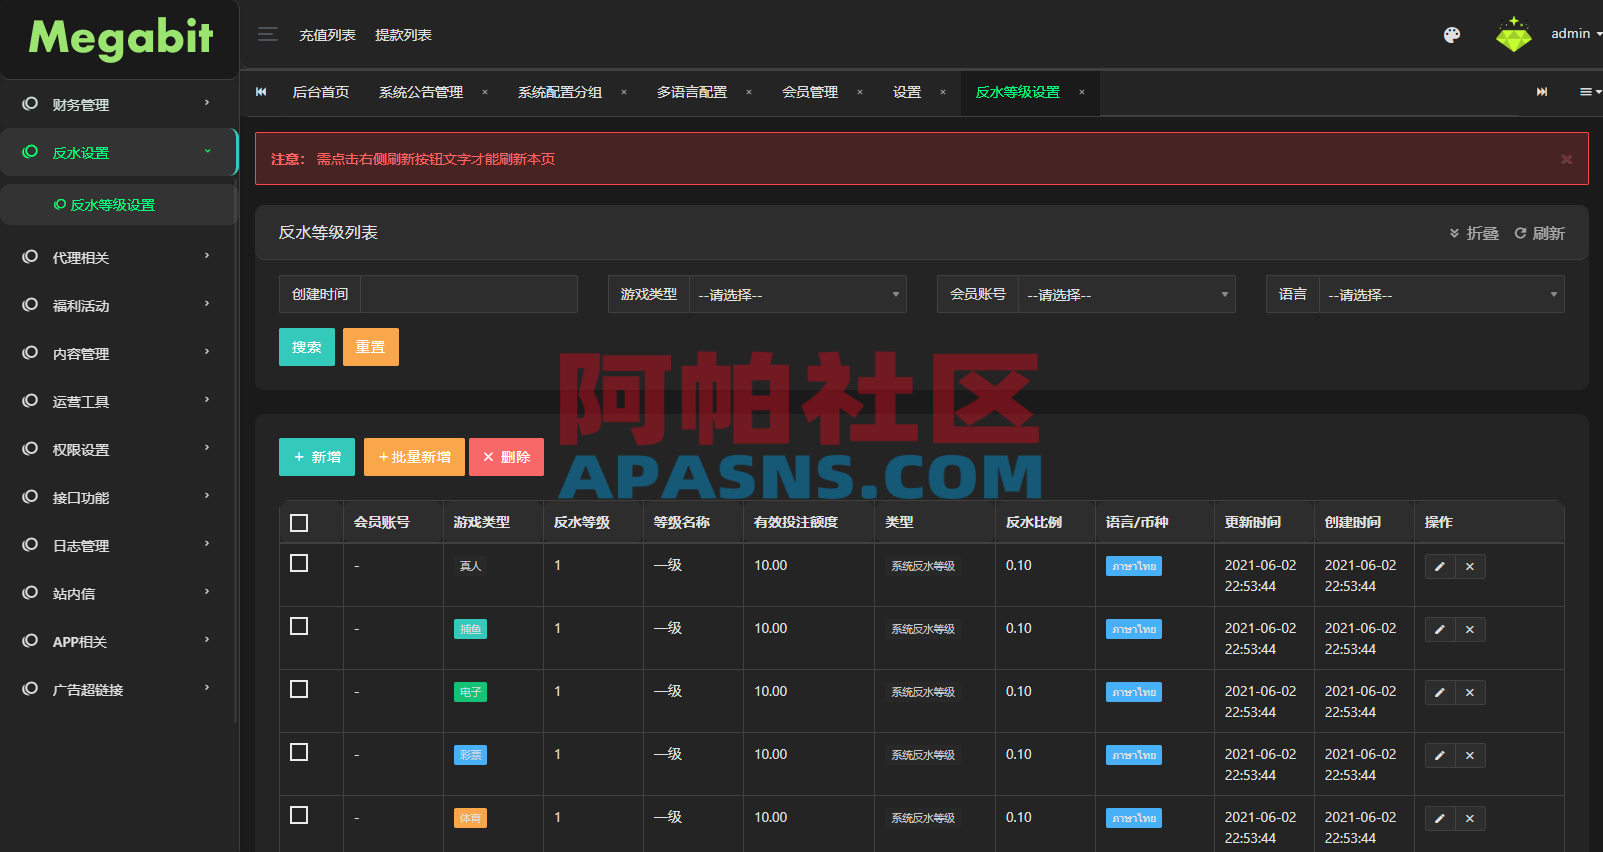
Task: Delete the 真人 row with x icon
Action: [x=1470, y=566]
